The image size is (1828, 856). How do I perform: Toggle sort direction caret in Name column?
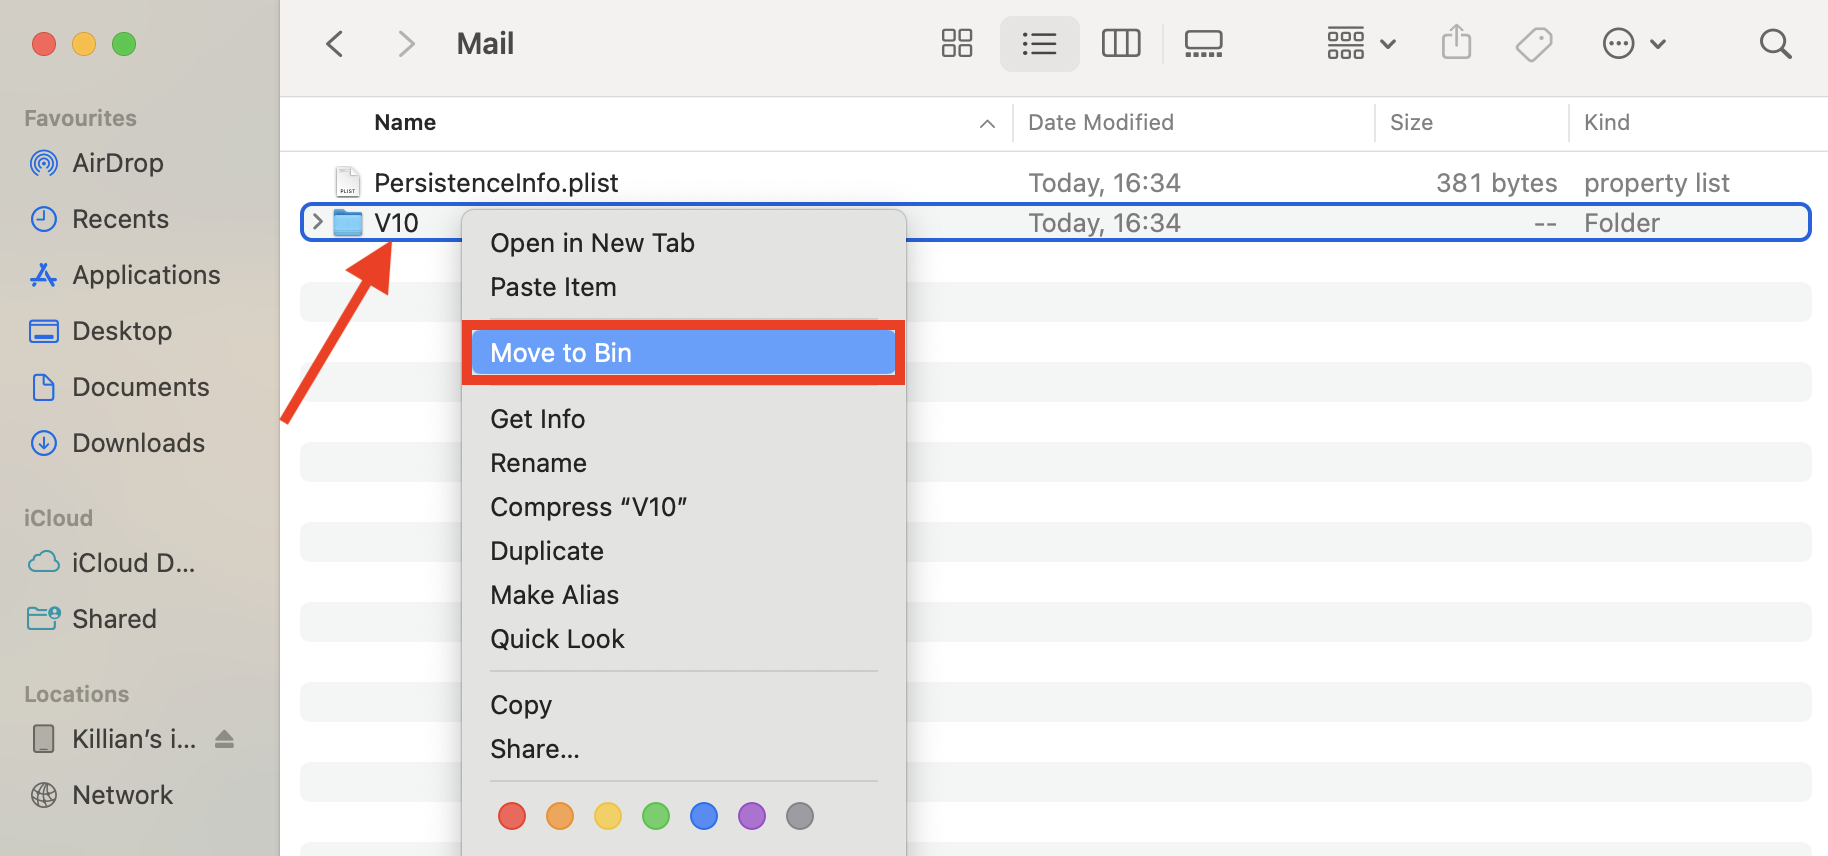(987, 123)
